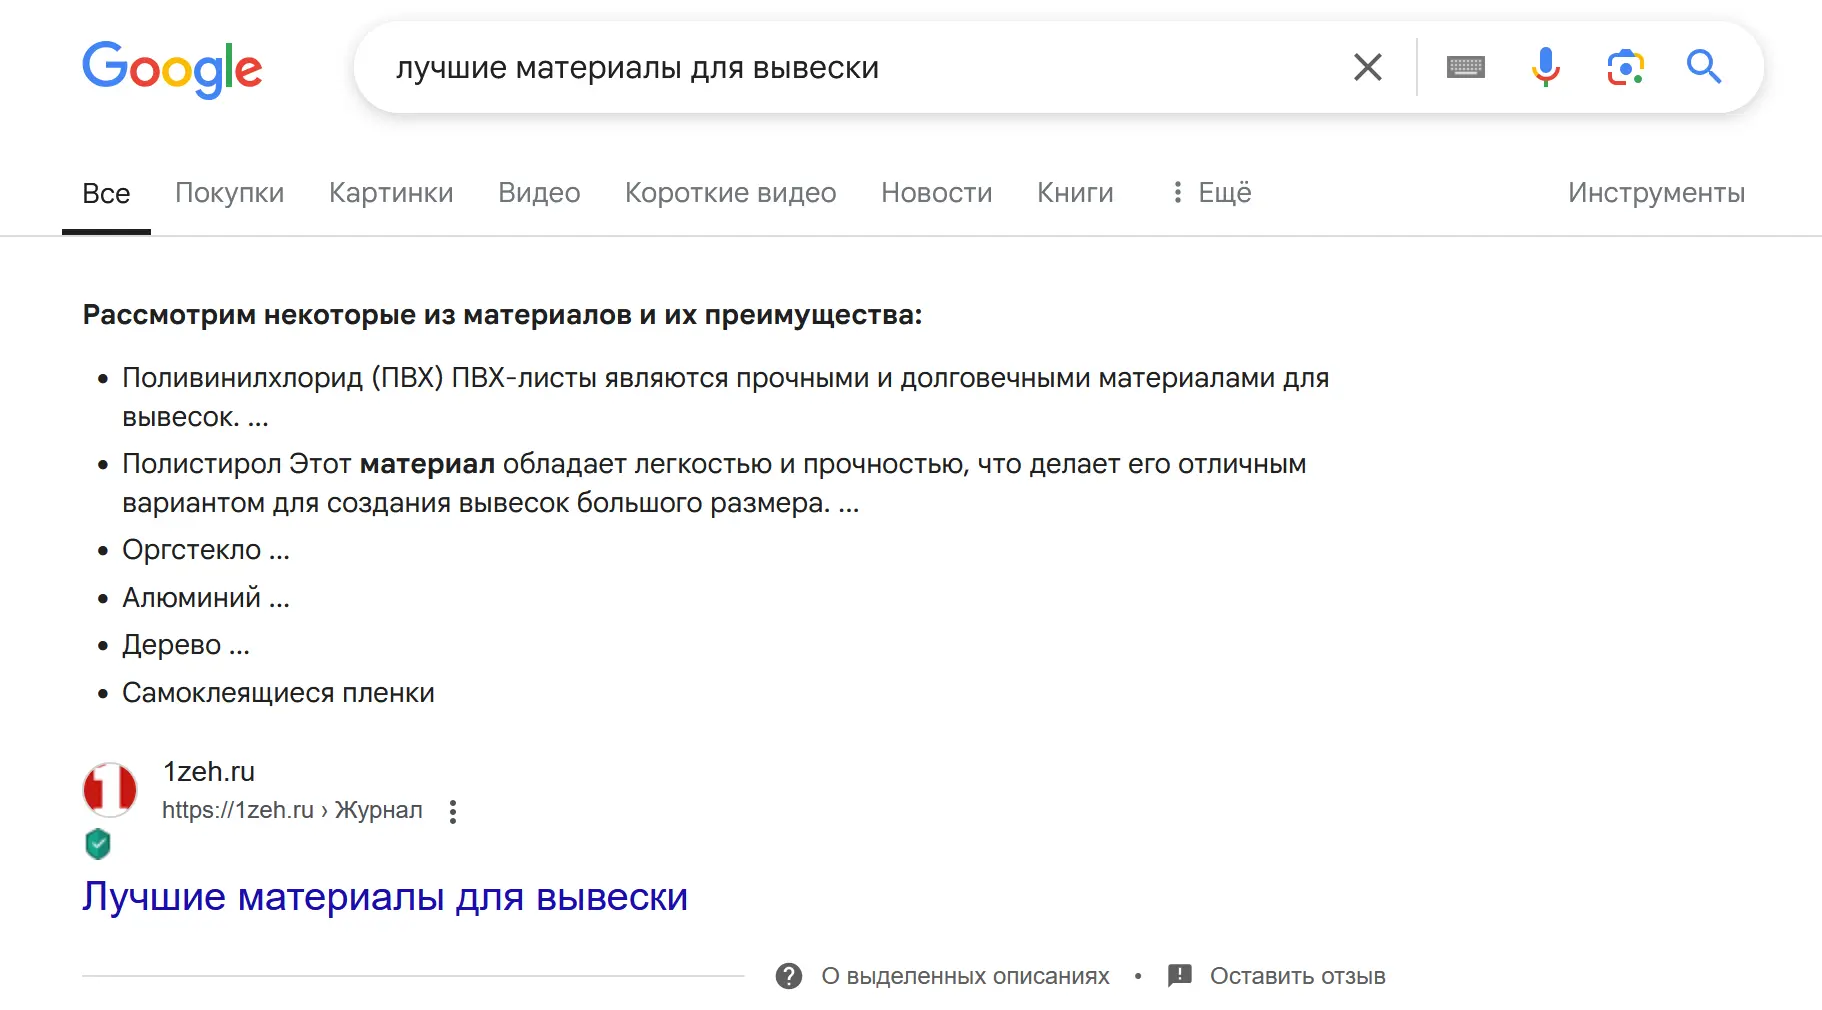Click the Google logo
Image resolution: width=1822 pixels, height=1010 pixels.
click(171, 68)
